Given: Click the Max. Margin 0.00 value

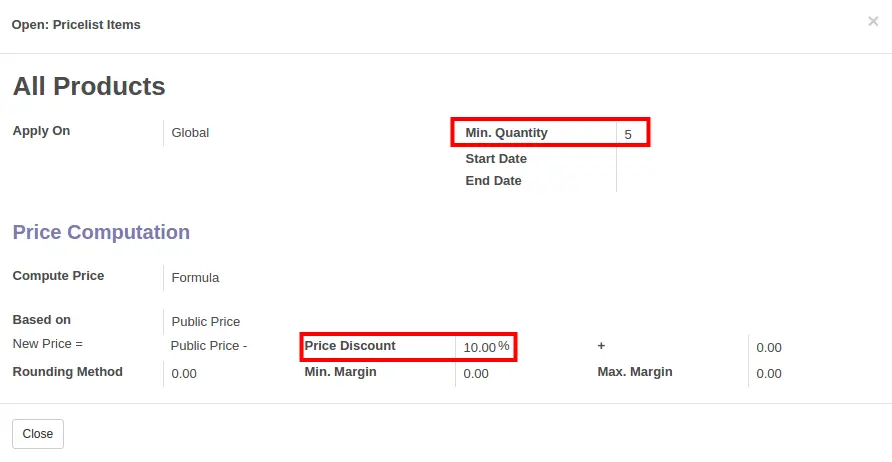Looking at the screenshot, I should pyautogui.click(x=769, y=374).
